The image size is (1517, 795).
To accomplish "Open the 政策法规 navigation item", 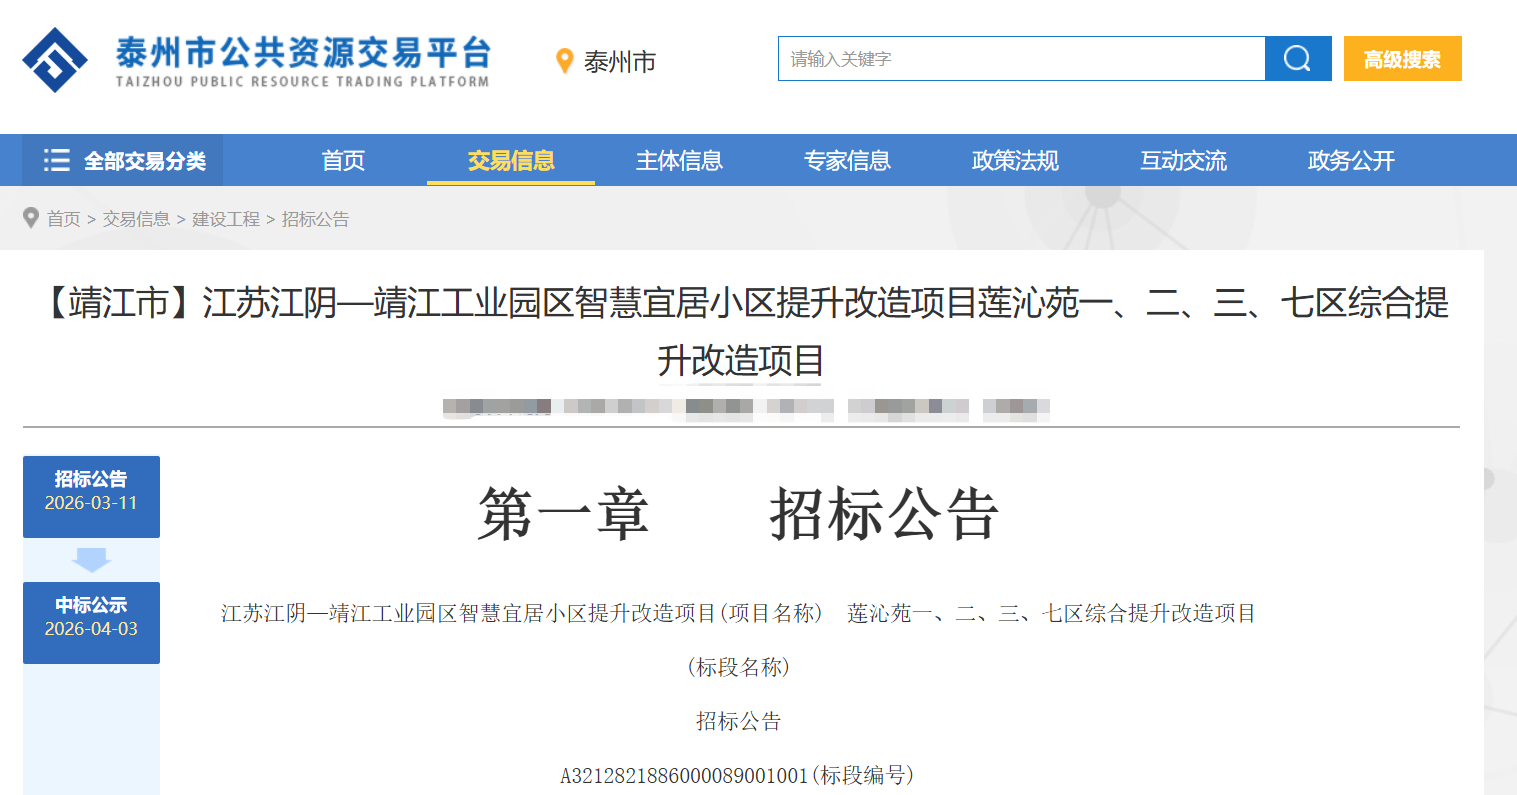I will coord(1015,161).
